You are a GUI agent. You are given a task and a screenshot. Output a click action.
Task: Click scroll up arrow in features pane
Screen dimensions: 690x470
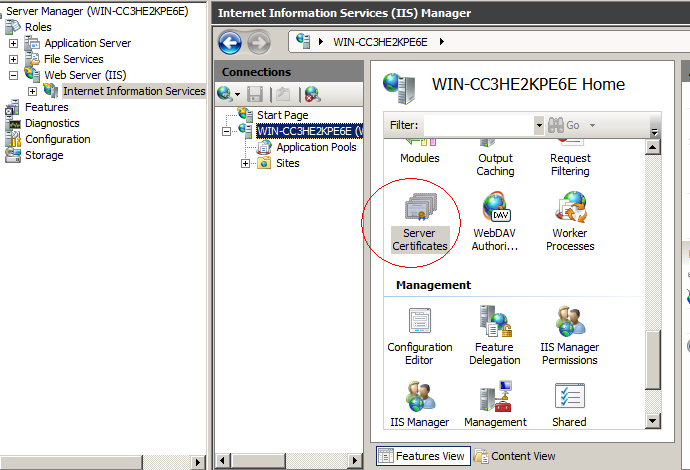tap(653, 147)
